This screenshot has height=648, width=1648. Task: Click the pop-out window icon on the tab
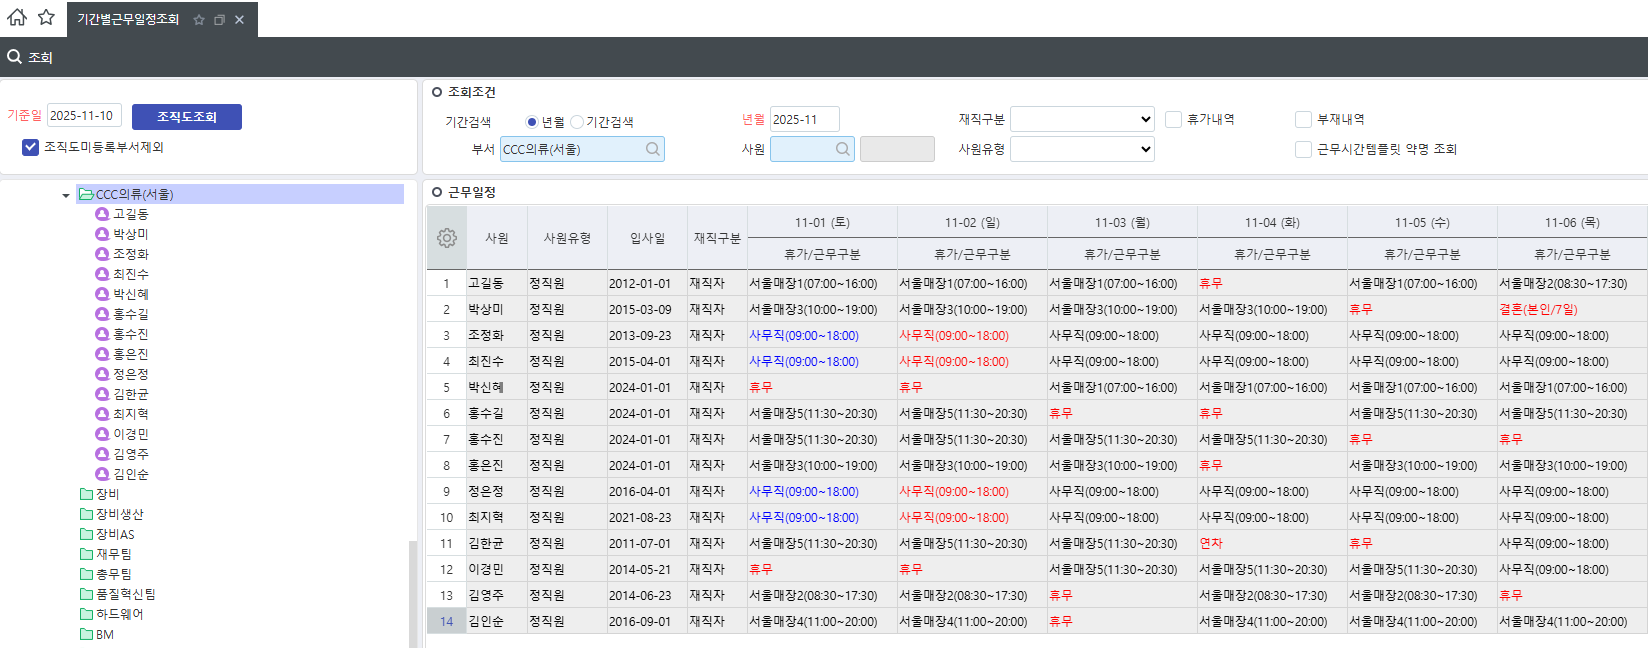[x=219, y=20]
